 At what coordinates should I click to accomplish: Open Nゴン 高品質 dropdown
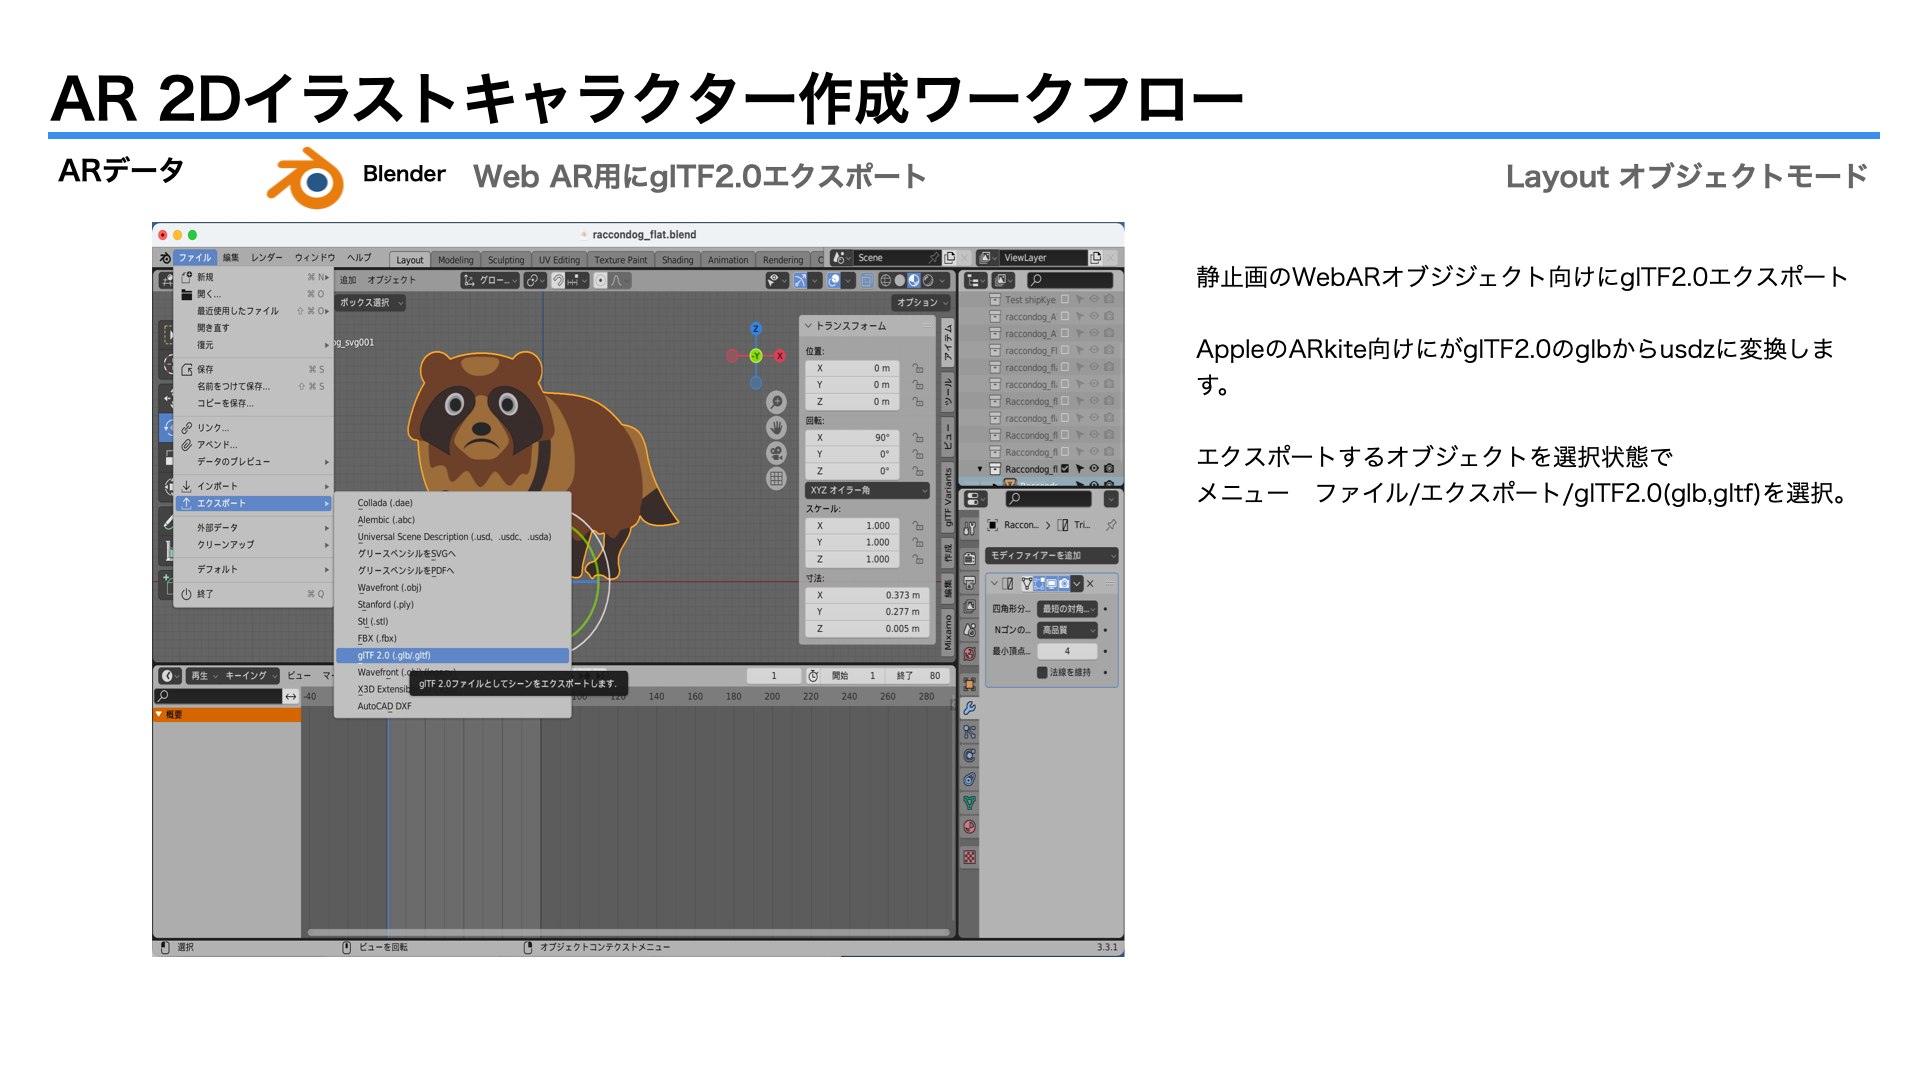tap(1068, 630)
